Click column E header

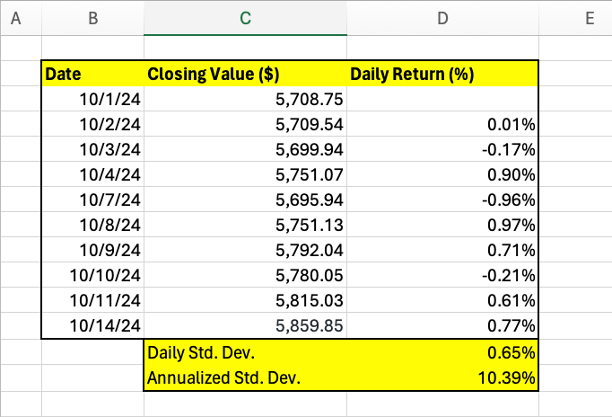coord(576,17)
